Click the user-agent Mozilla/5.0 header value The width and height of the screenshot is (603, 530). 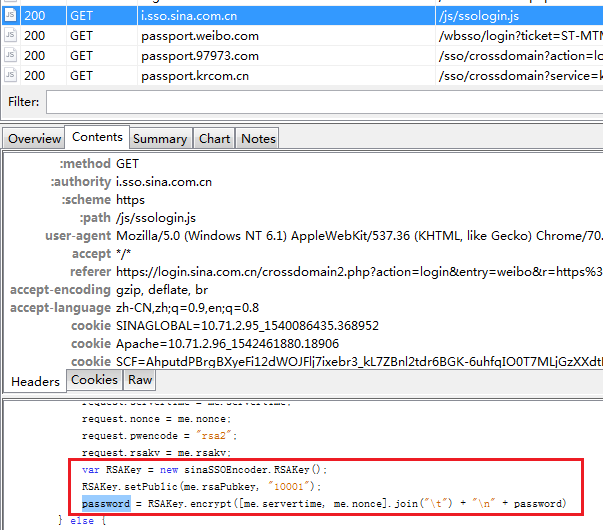point(359,236)
